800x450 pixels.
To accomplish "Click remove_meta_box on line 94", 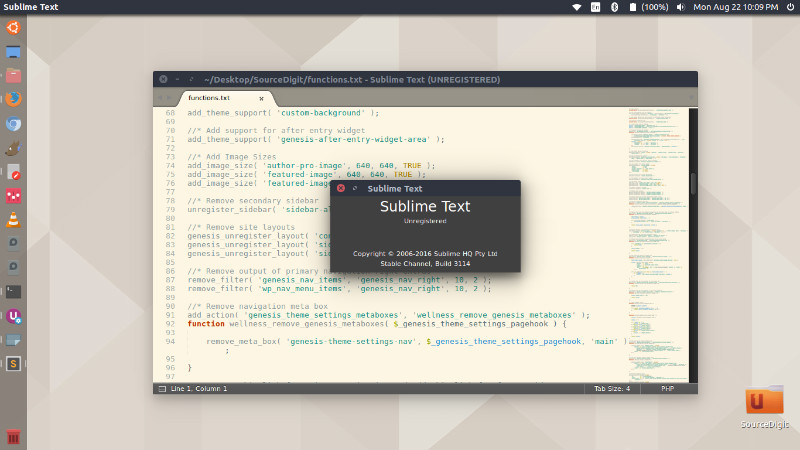I will 242,341.
